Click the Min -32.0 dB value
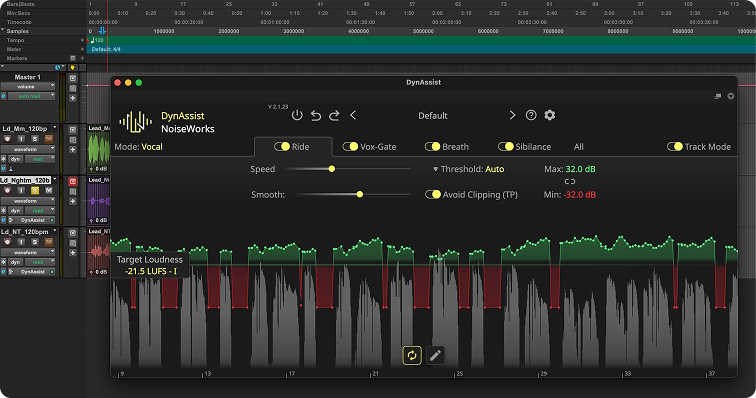The height and width of the screenshot is (398, 756). click(579, 195)
